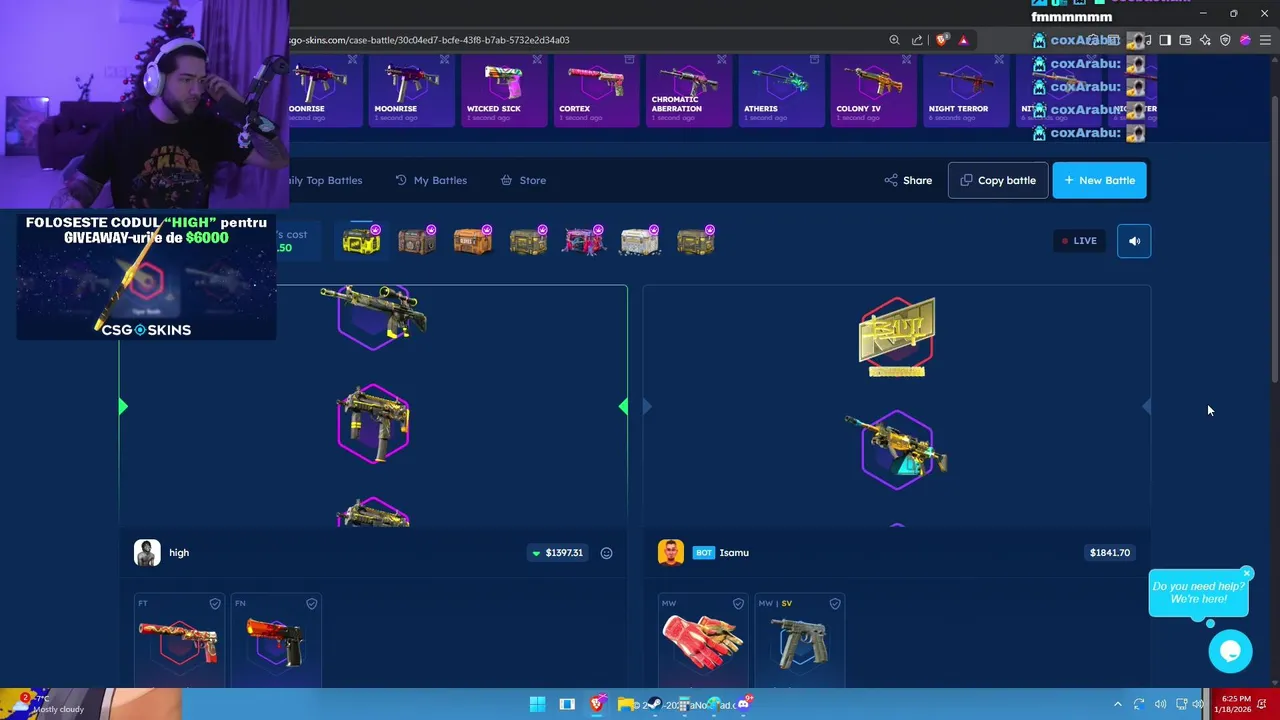
Task: Click the shield icon on the FT item
Action: [215, 604]
